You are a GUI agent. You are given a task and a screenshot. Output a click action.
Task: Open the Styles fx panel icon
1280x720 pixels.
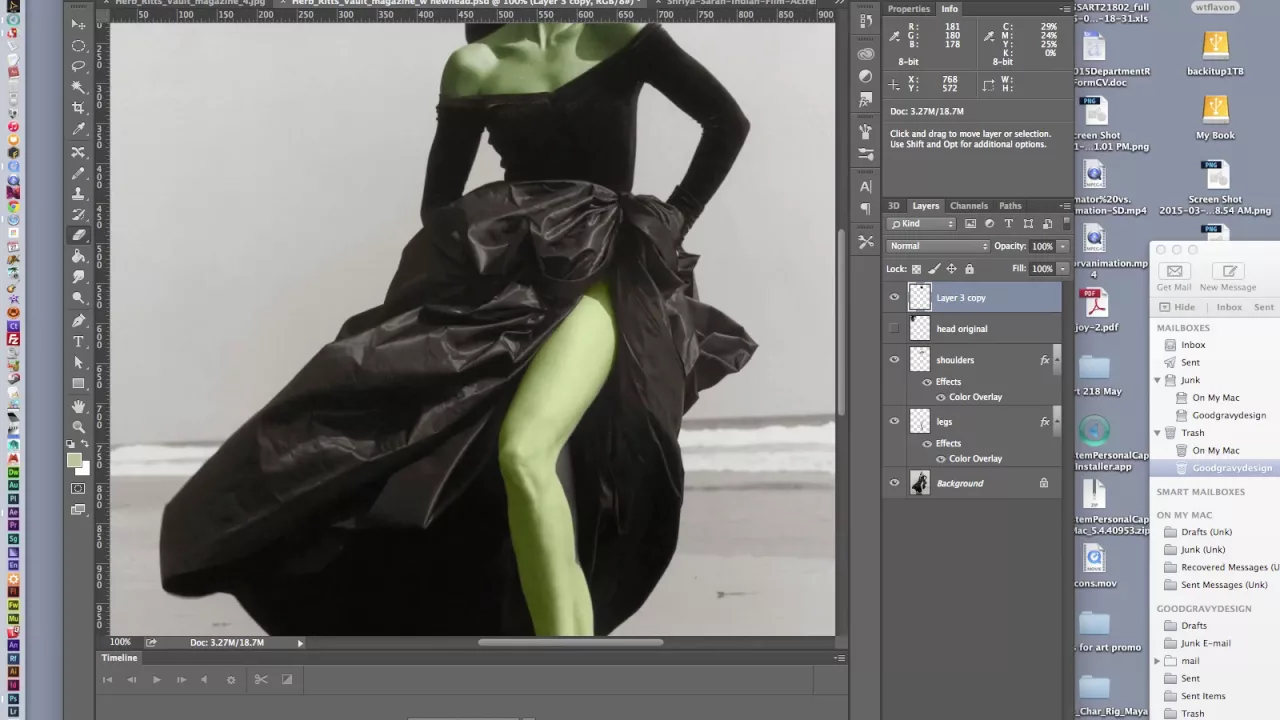pos(866,99)
